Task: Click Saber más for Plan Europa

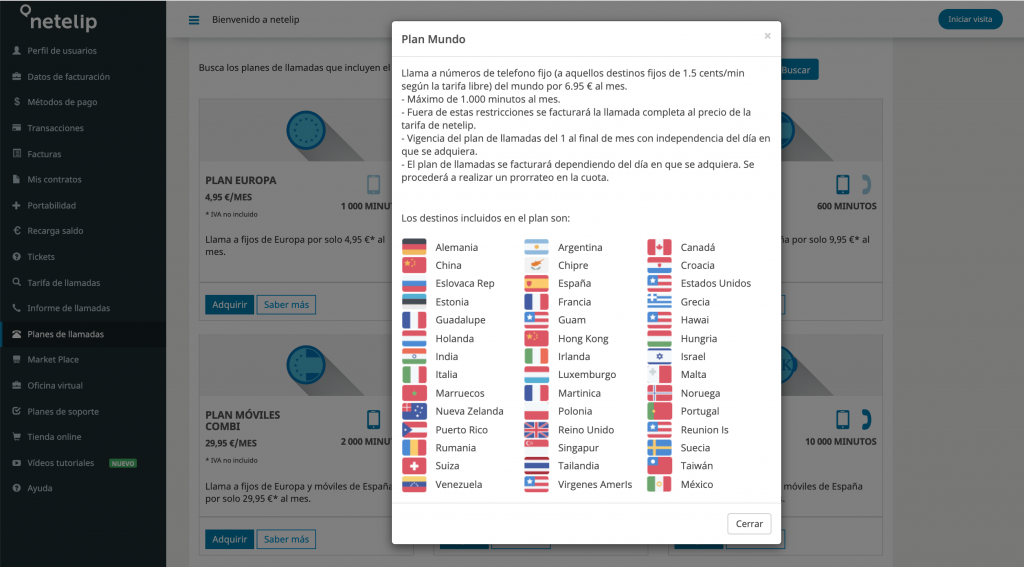Action: point(286,304)
